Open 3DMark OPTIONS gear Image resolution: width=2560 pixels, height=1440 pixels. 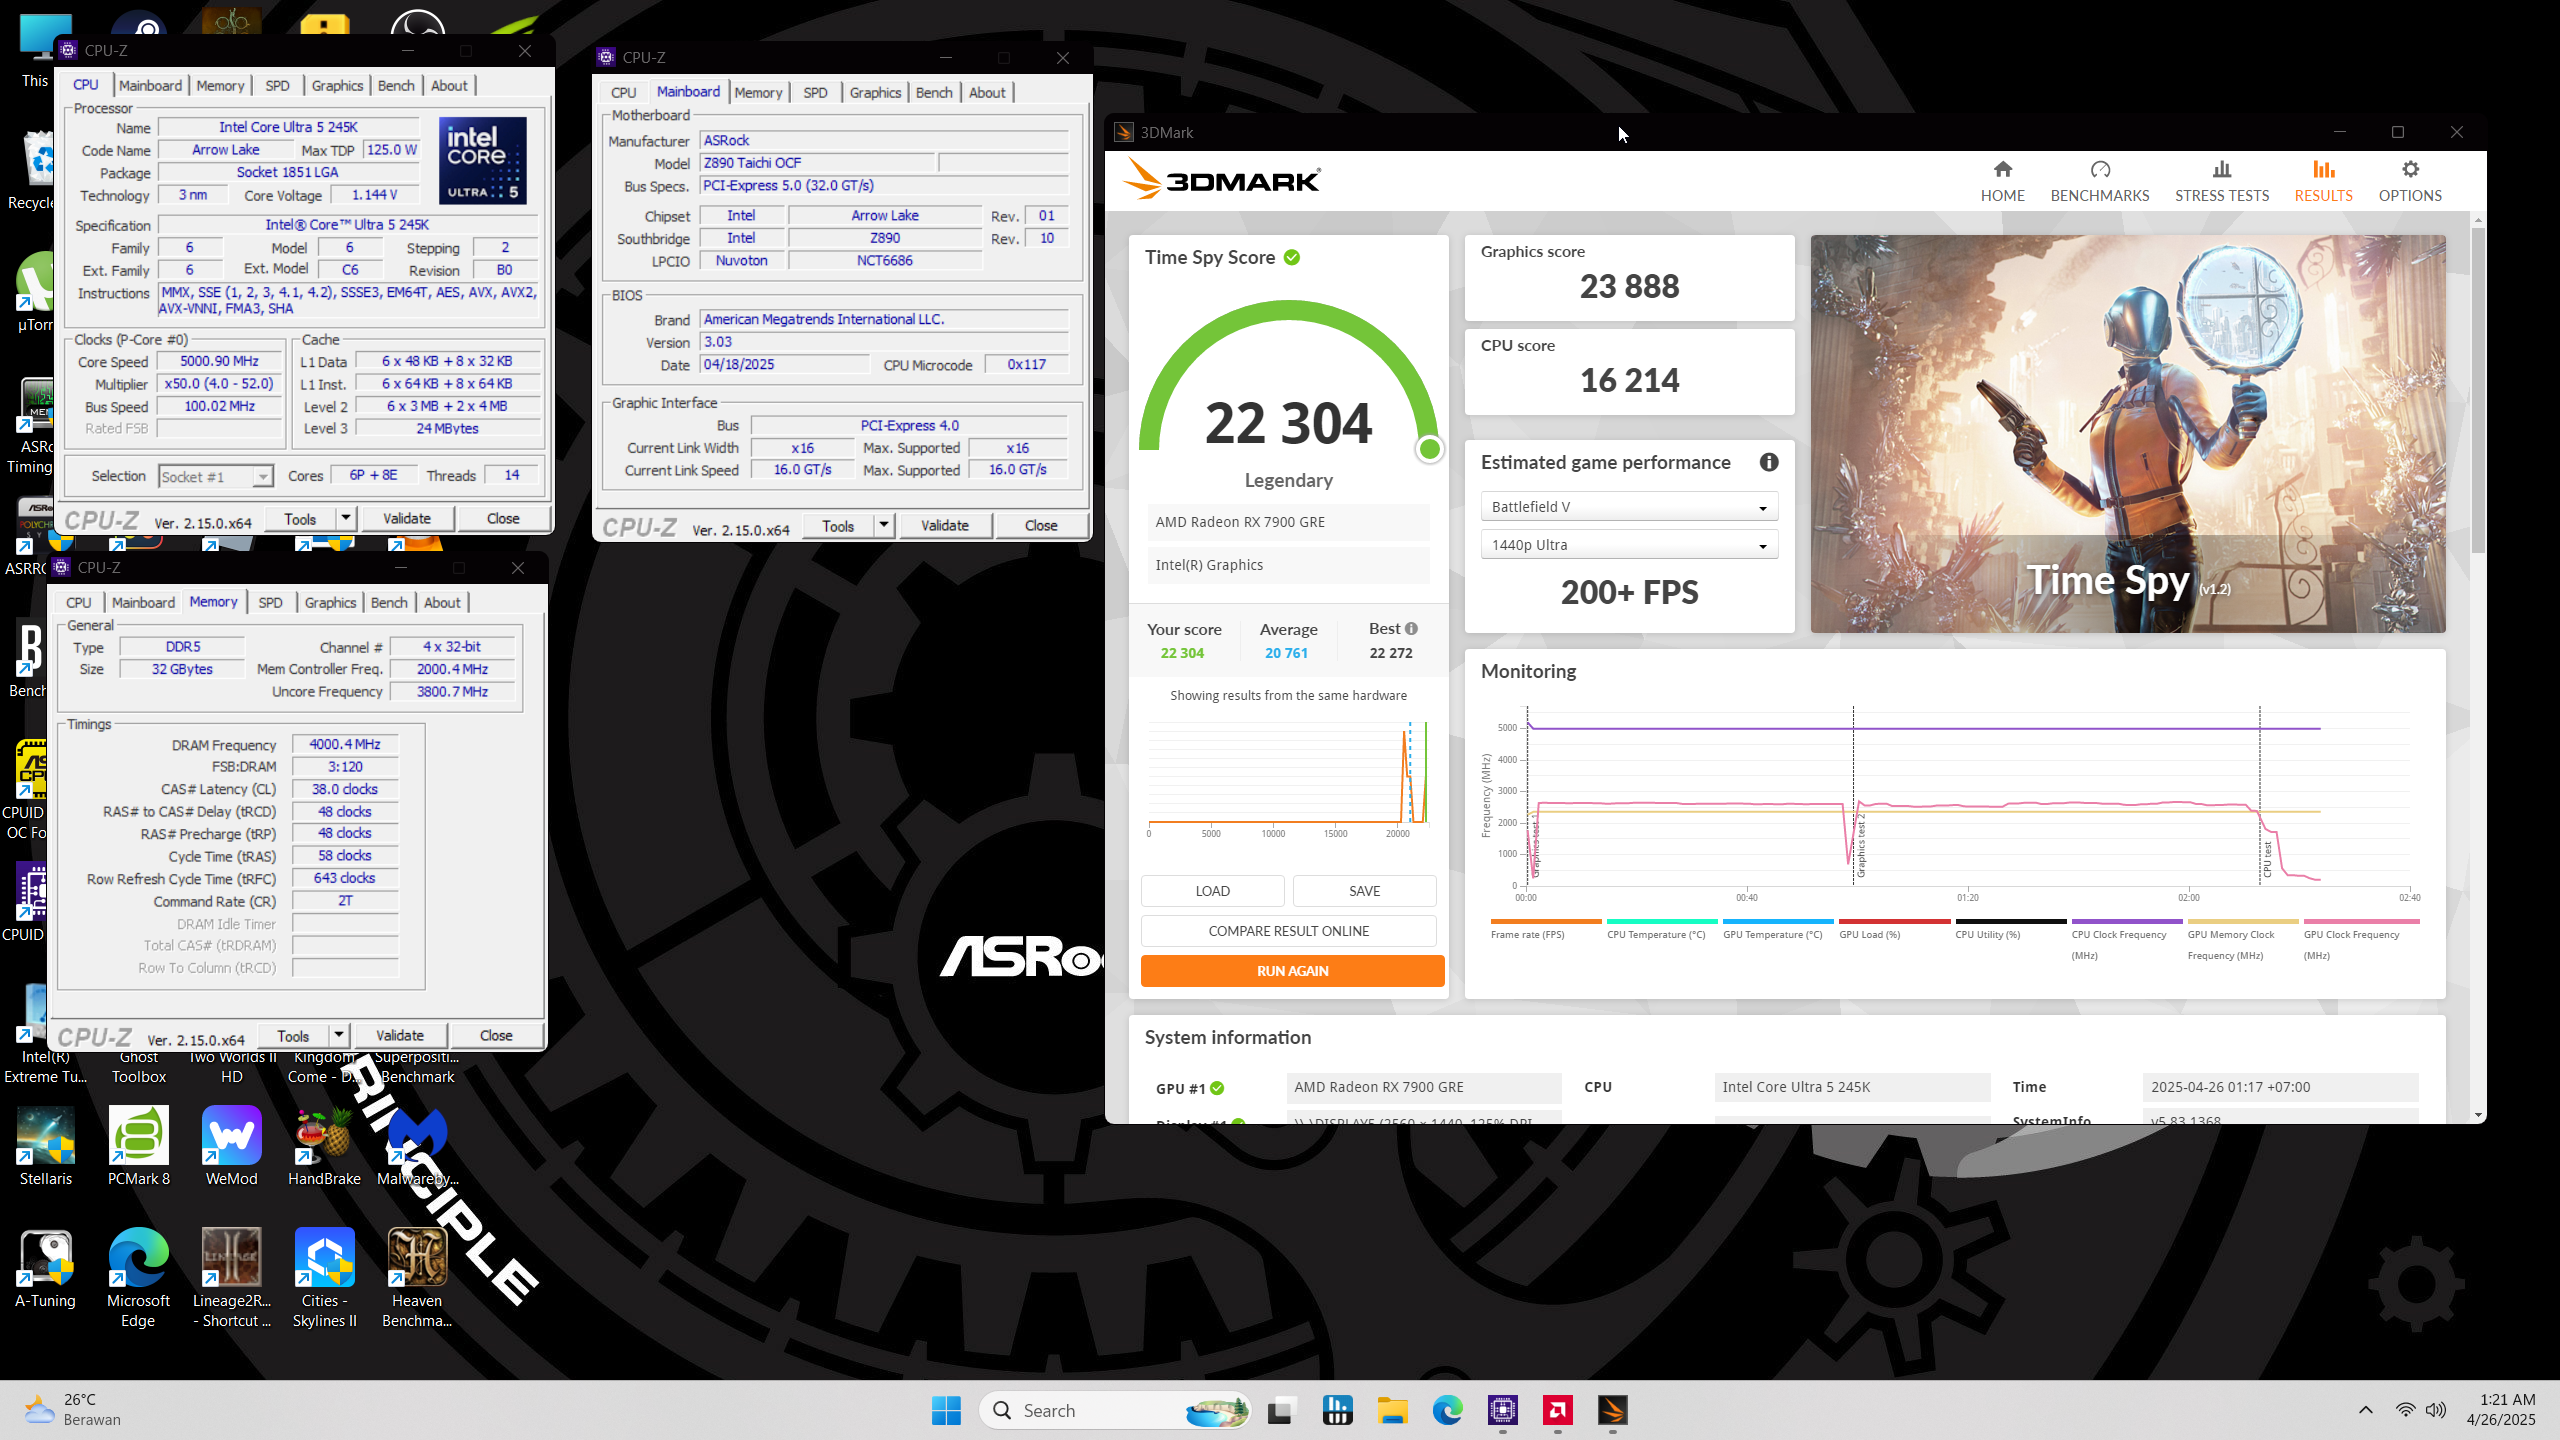[2410, 181]
